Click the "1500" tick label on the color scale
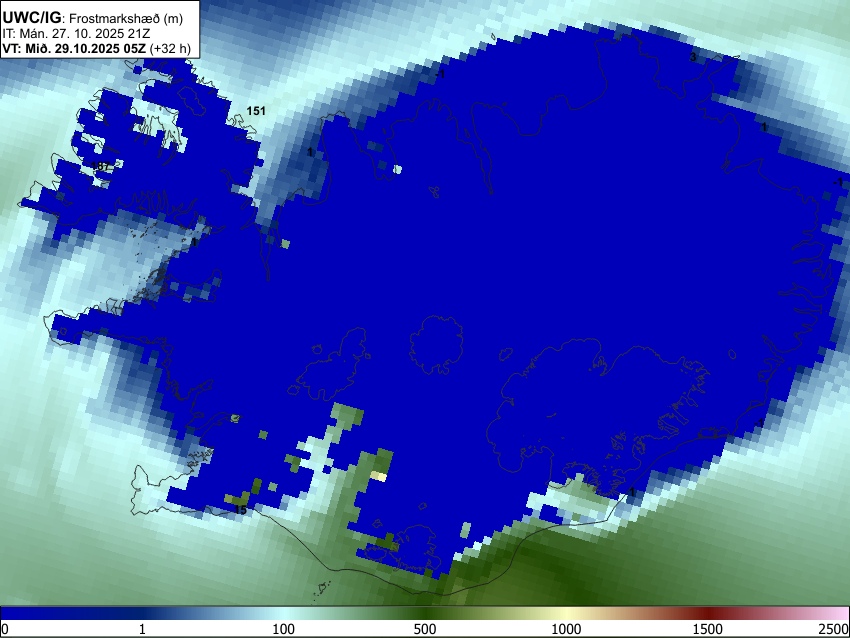The width and height of the screenshot is (850, 638). click(707, 629)
